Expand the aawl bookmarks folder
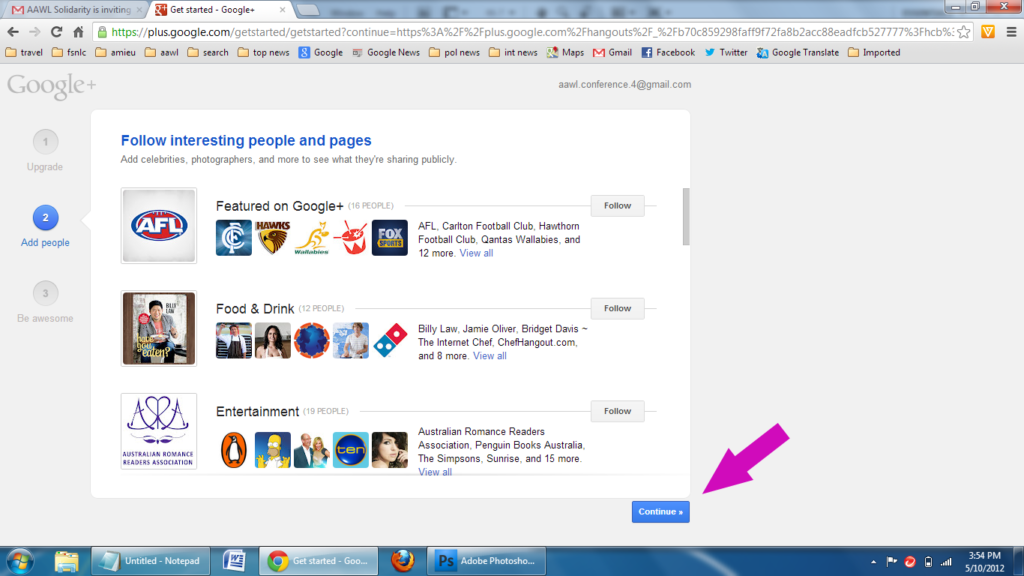Viewport: 1024px width, 576px height. [162, 52]
